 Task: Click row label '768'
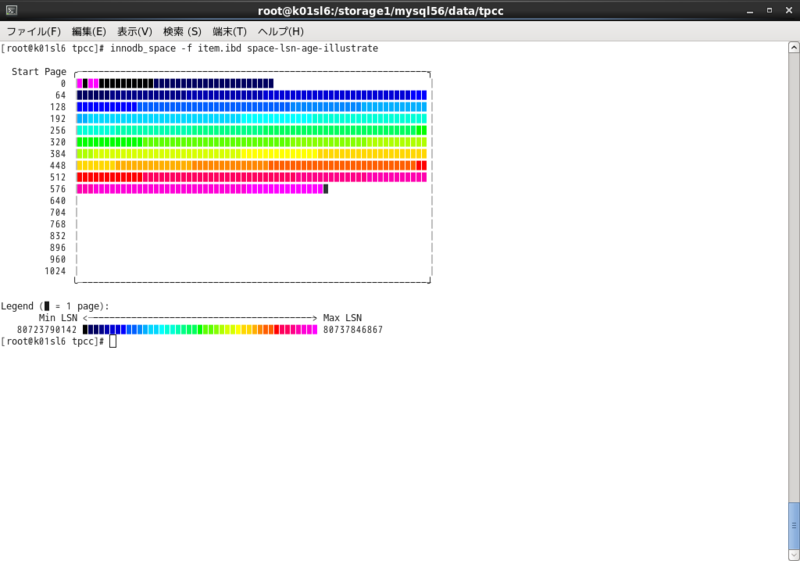(58, 224)
